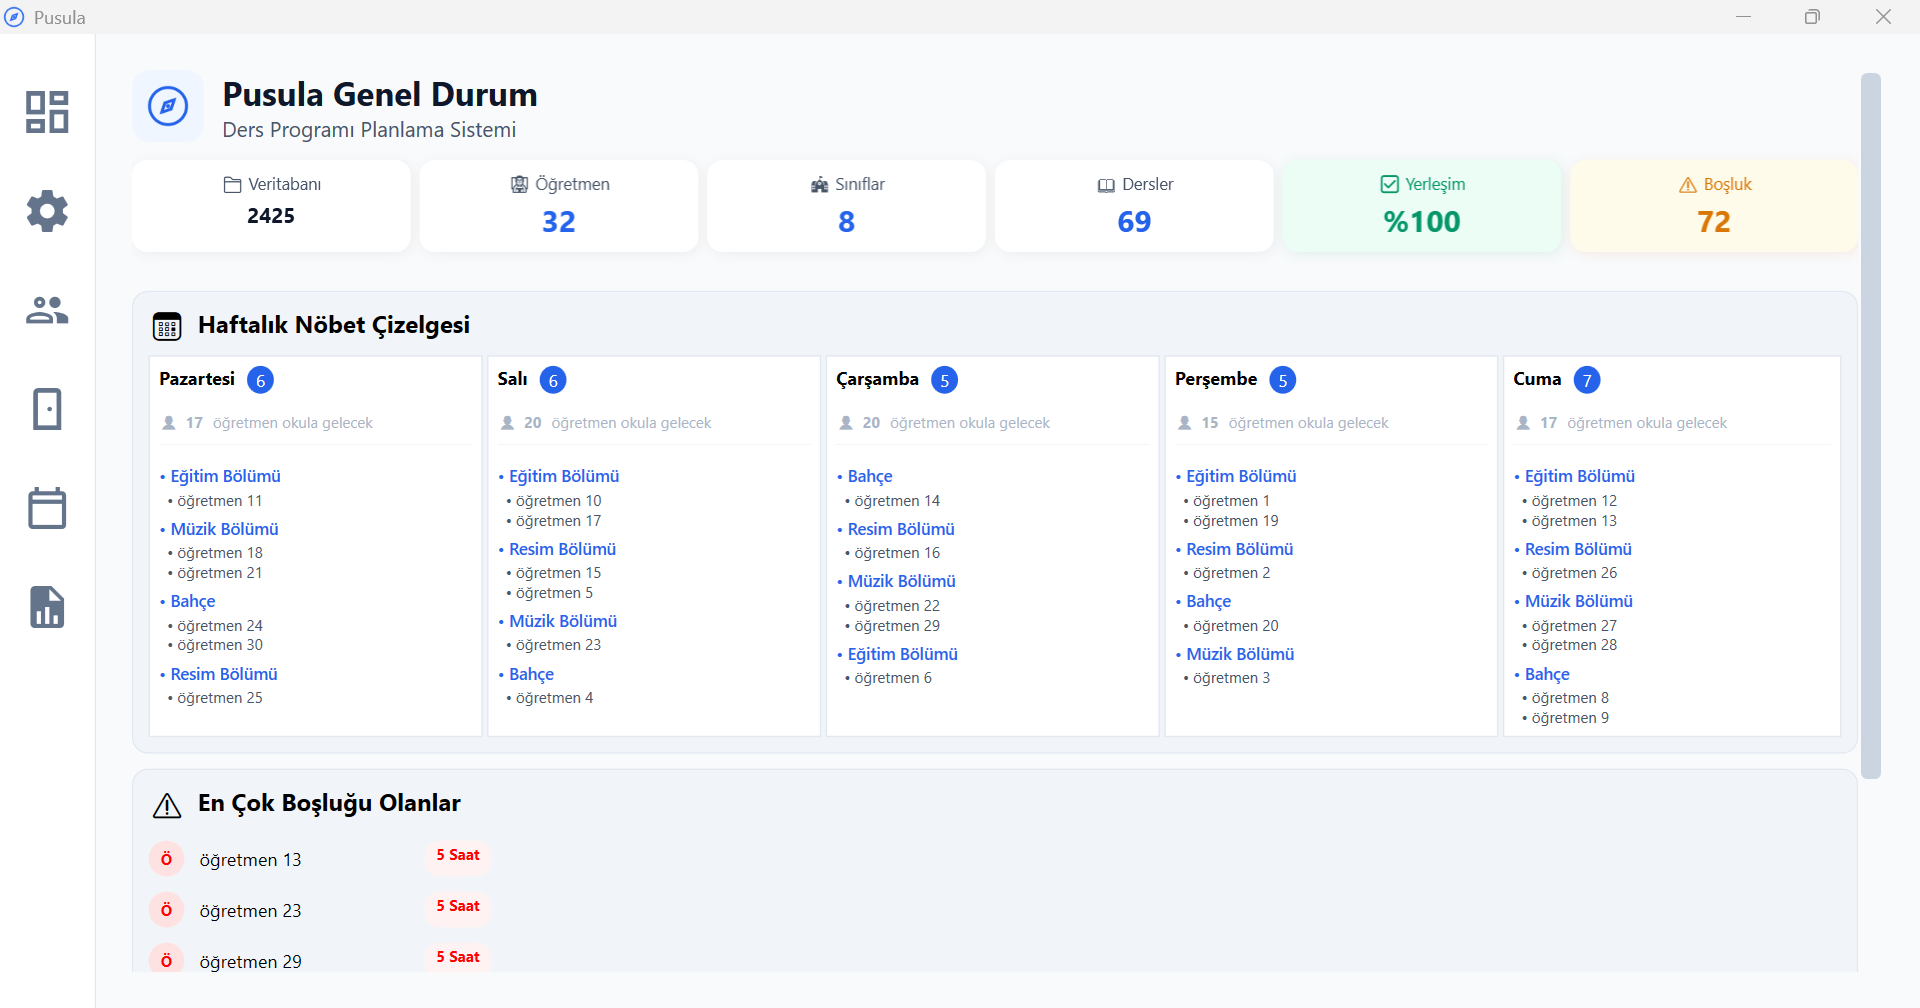Click the Yerleşim %100 card

point(1421,205)
